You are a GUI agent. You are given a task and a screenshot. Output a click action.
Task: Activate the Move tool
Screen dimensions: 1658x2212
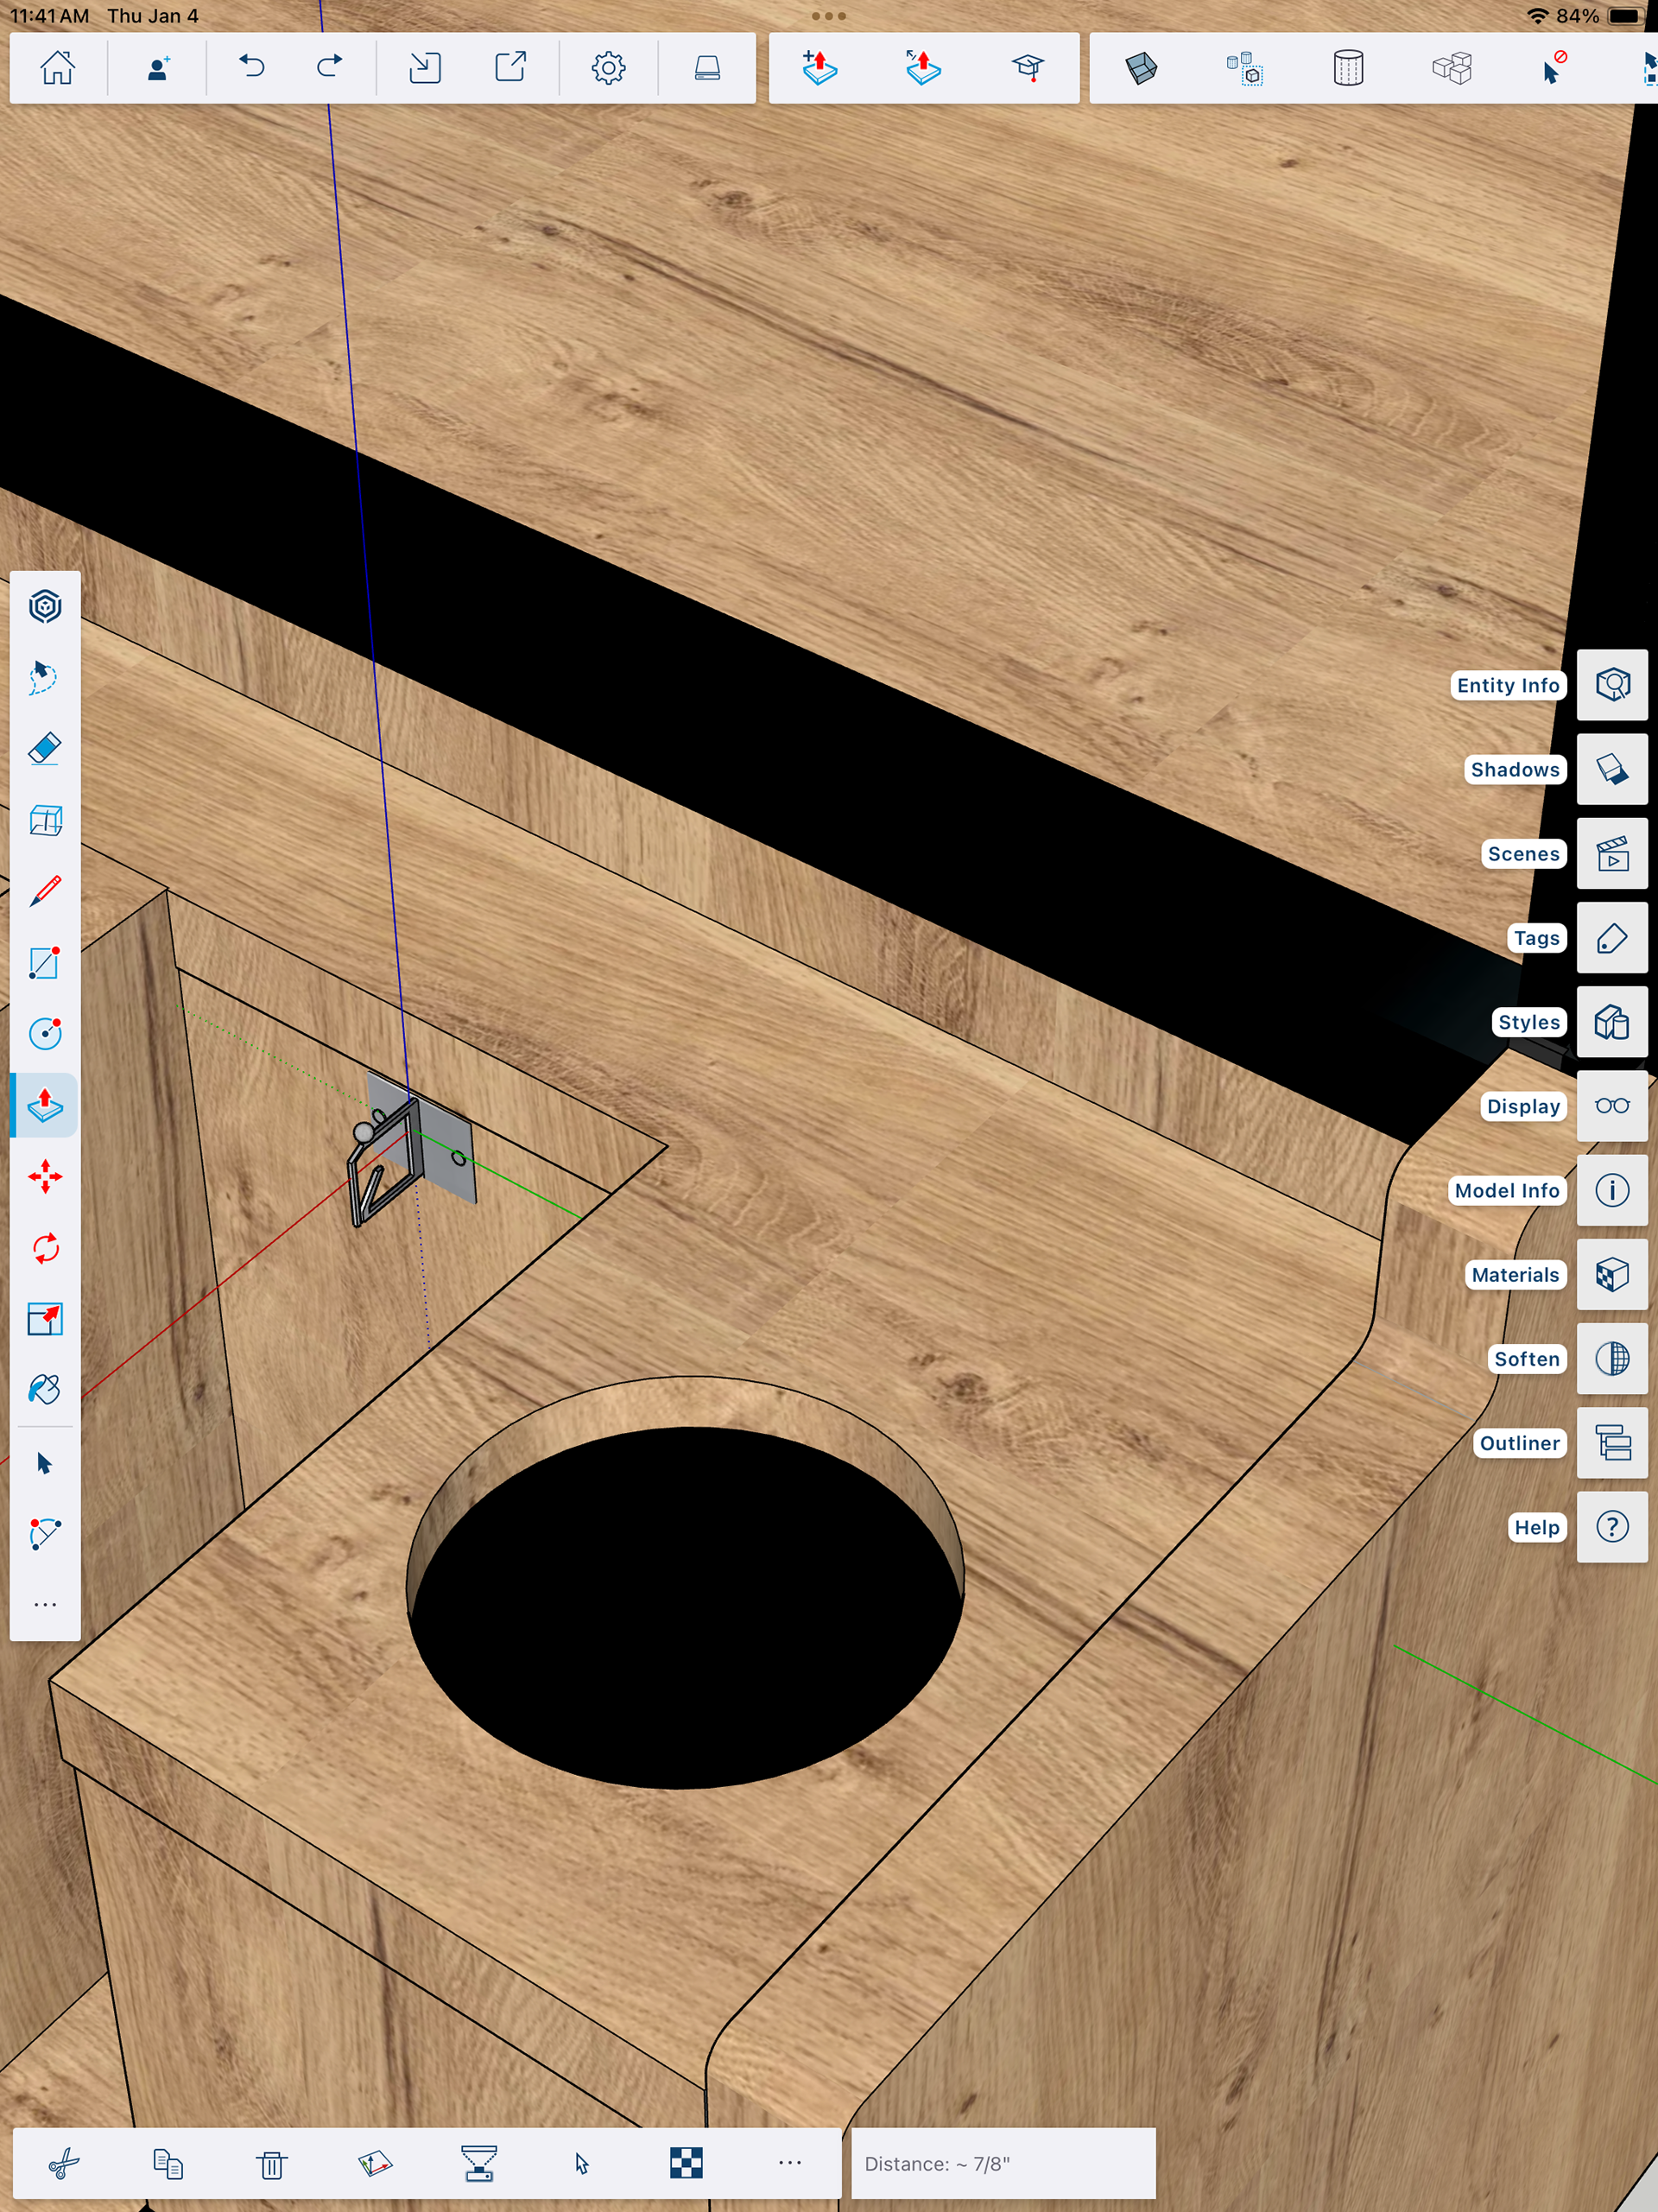tap(45, 1176)
